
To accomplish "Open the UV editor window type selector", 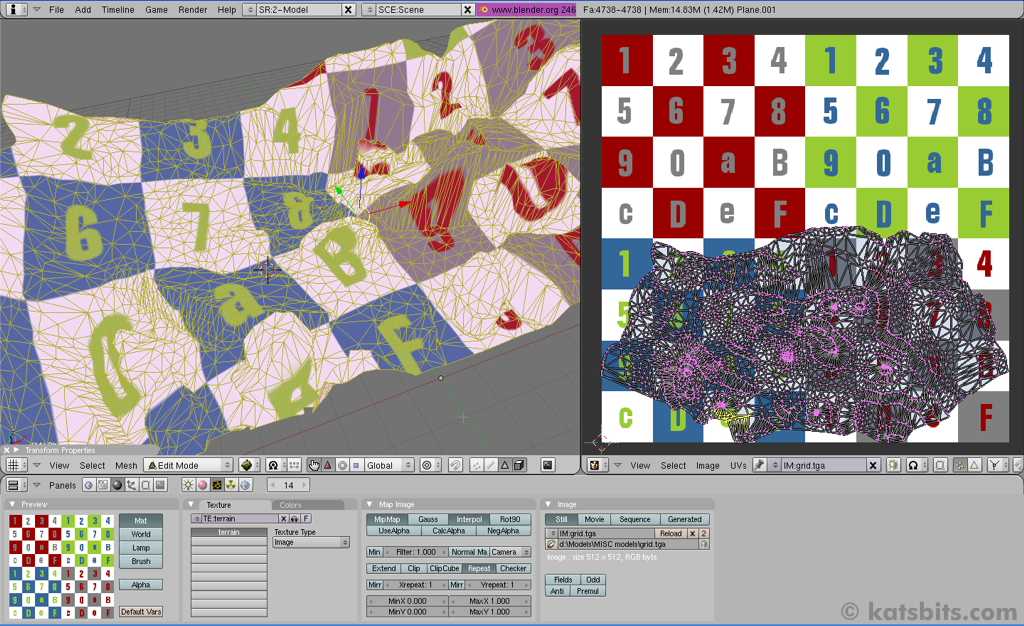I will click(598, 465).
